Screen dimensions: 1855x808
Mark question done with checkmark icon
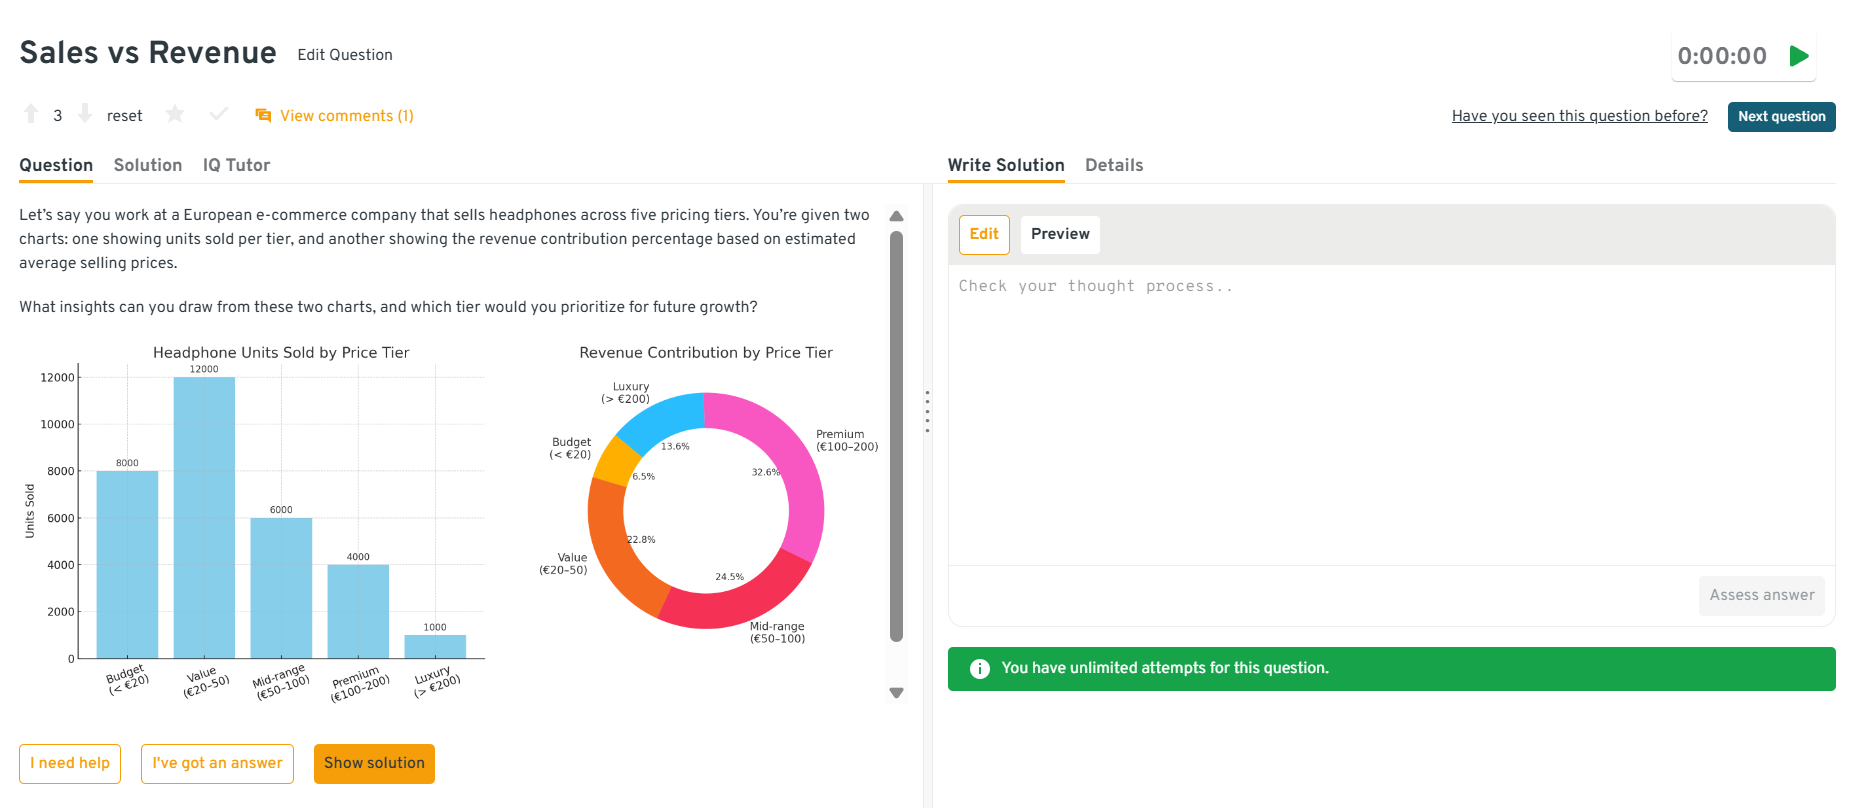(x=219, y=115)
